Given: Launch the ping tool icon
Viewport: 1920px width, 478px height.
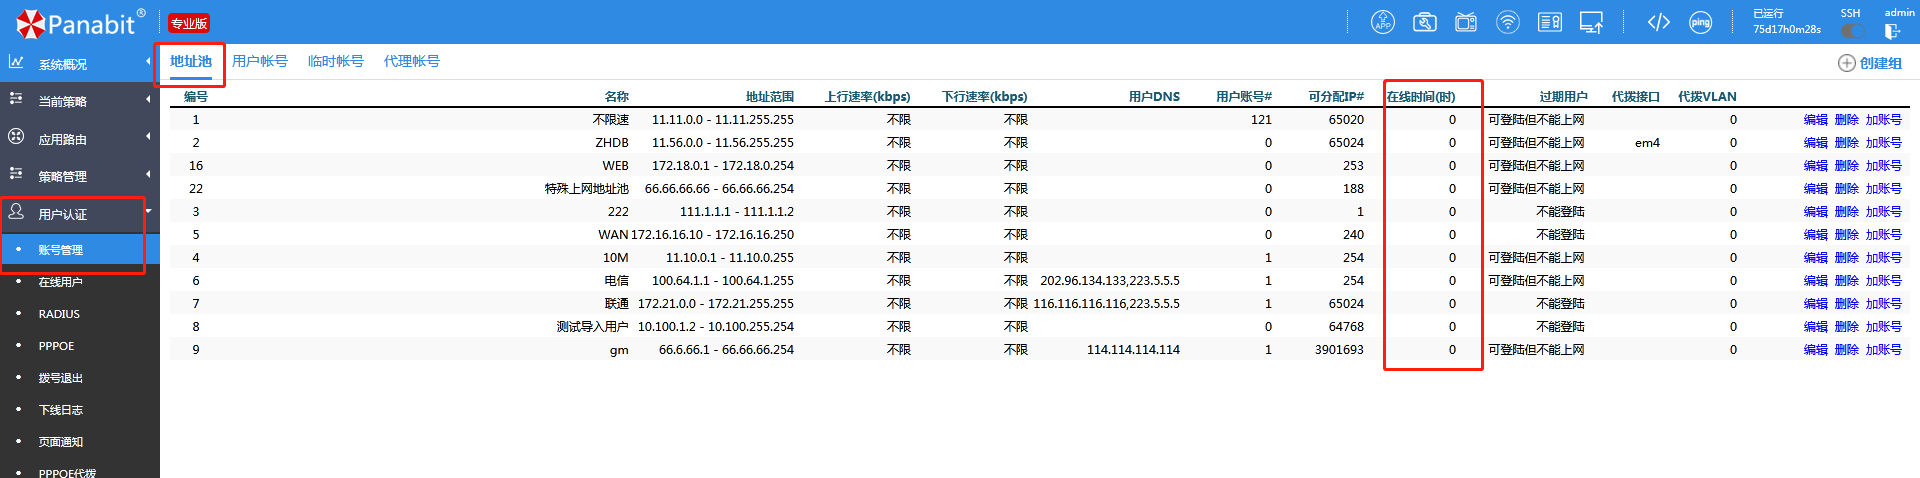Looking at the screenshot, I should 1700,22.
